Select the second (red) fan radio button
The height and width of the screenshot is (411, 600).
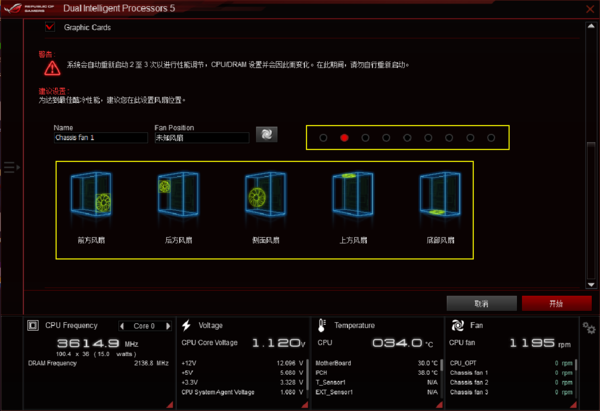click(344, 138)
